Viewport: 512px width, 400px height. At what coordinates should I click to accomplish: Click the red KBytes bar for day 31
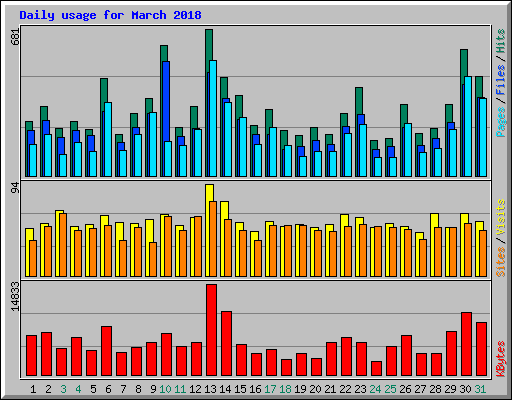tap(481, 349)
